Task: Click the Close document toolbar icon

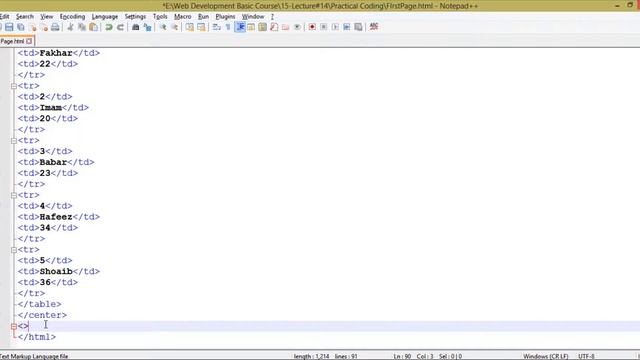Action: point(33,27)
